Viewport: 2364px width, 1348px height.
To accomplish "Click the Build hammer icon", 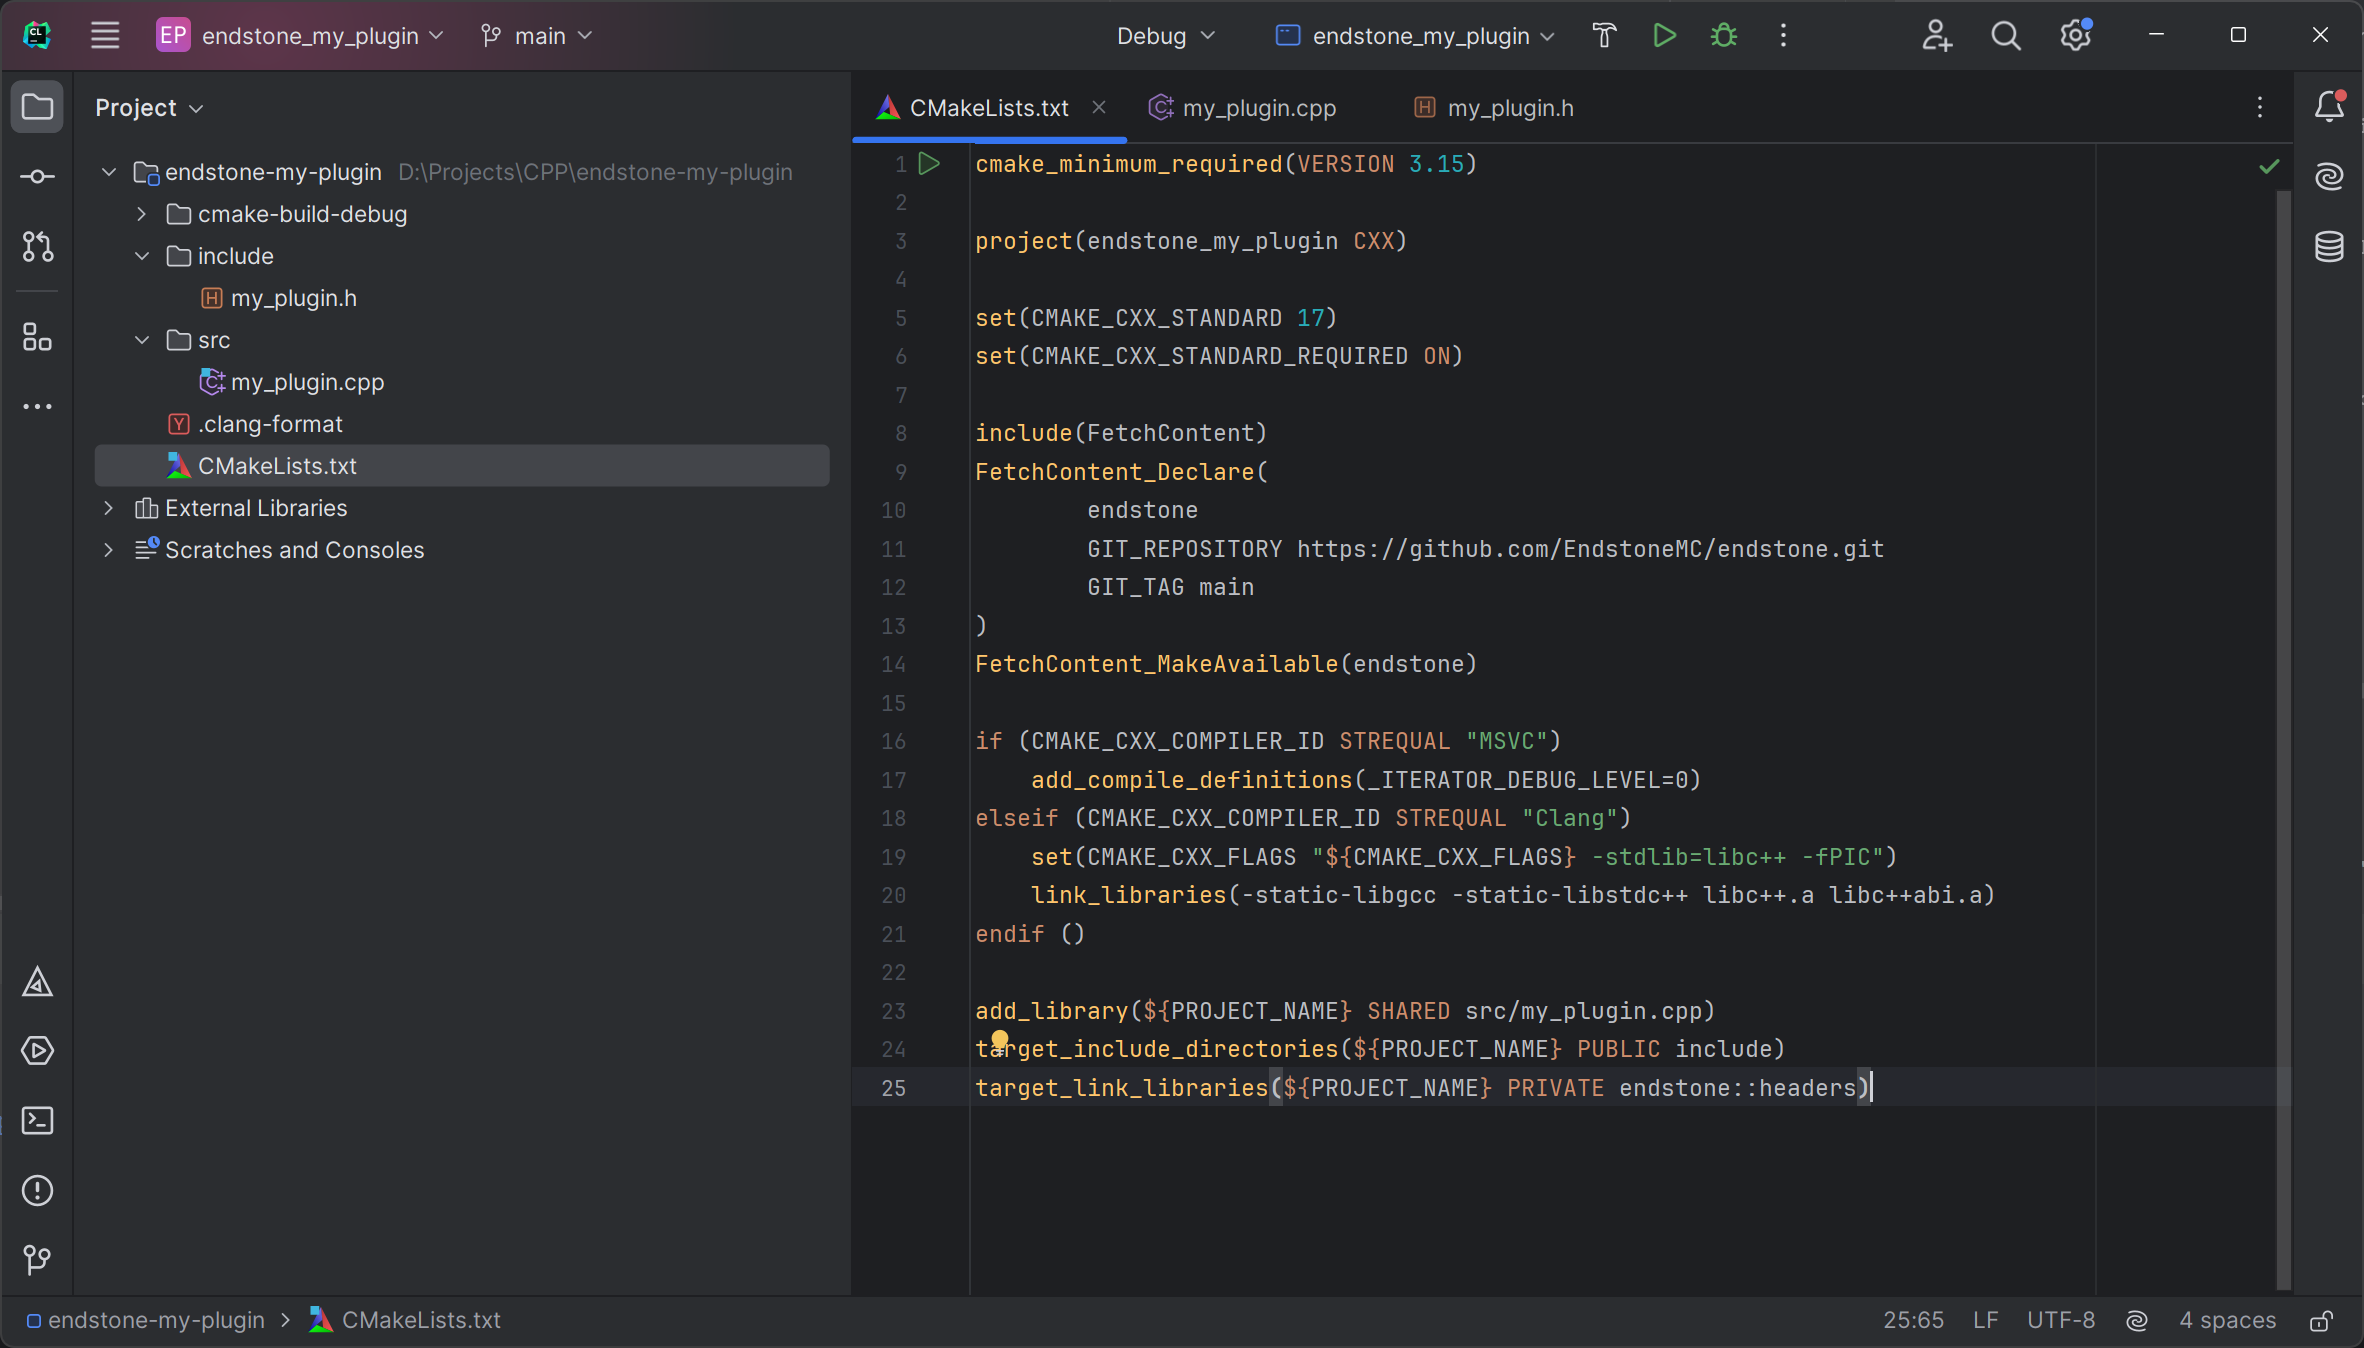I will 1604,36.
